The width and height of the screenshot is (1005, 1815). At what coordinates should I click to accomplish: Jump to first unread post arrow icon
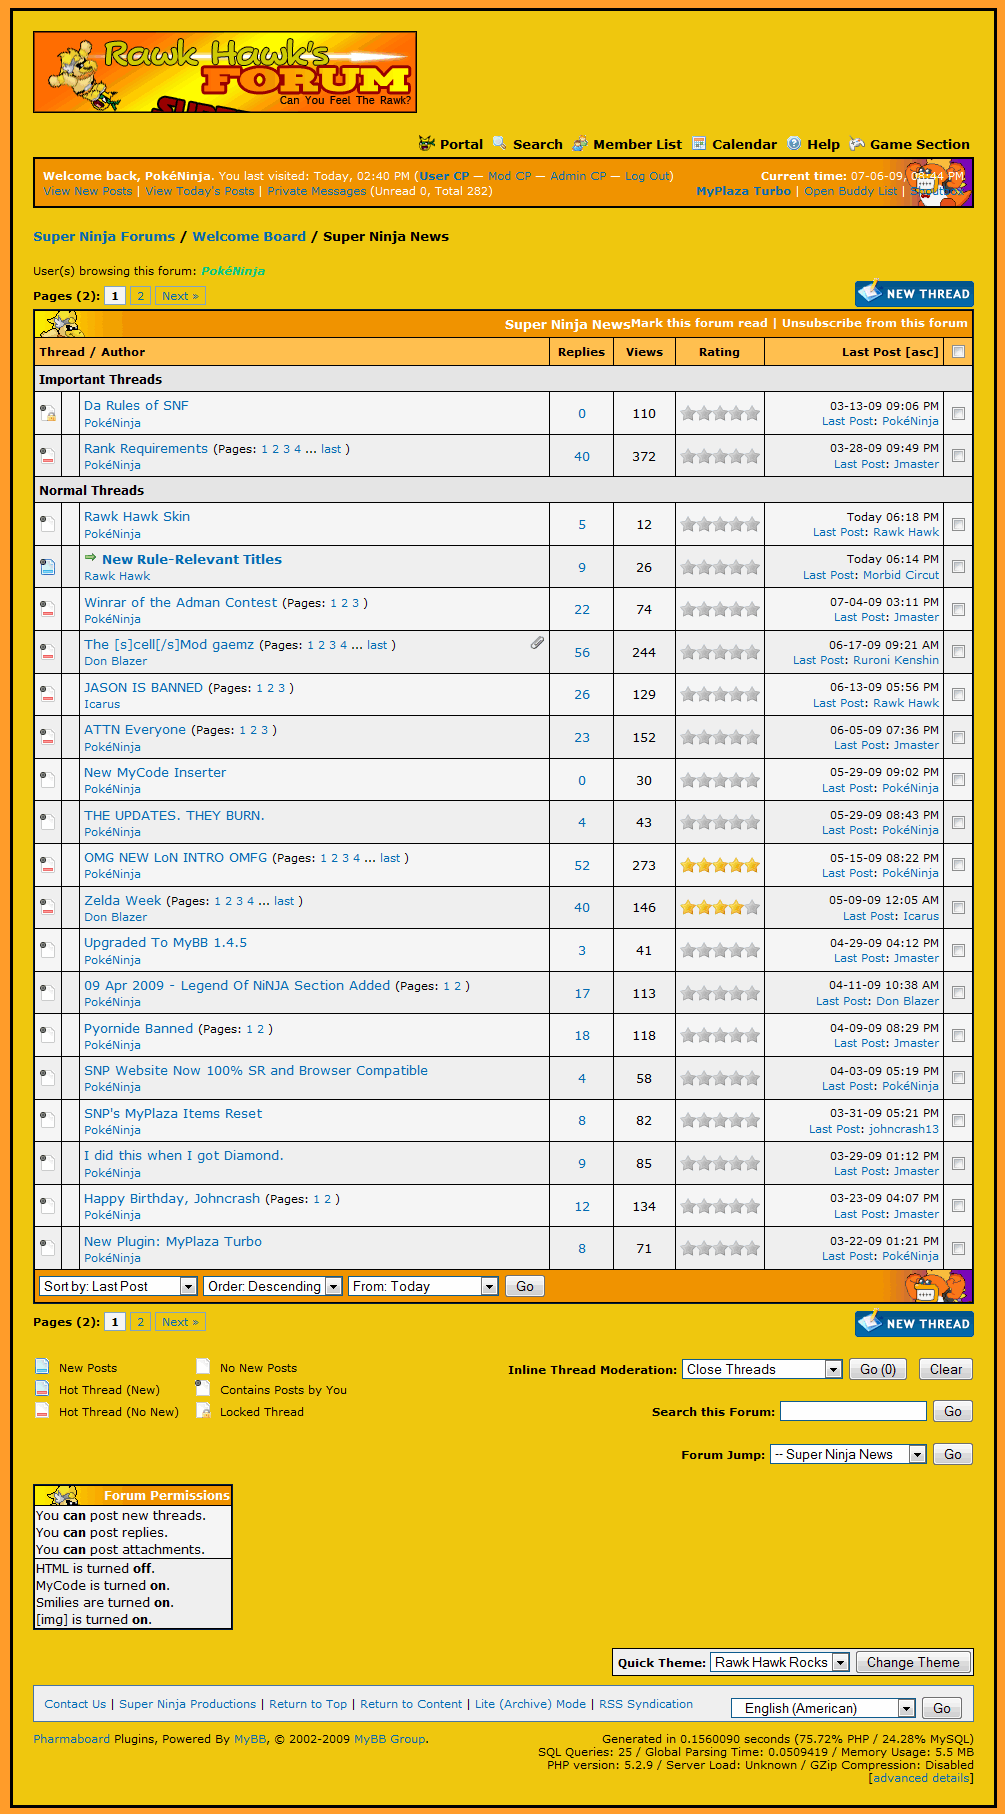tap(91, 558)
